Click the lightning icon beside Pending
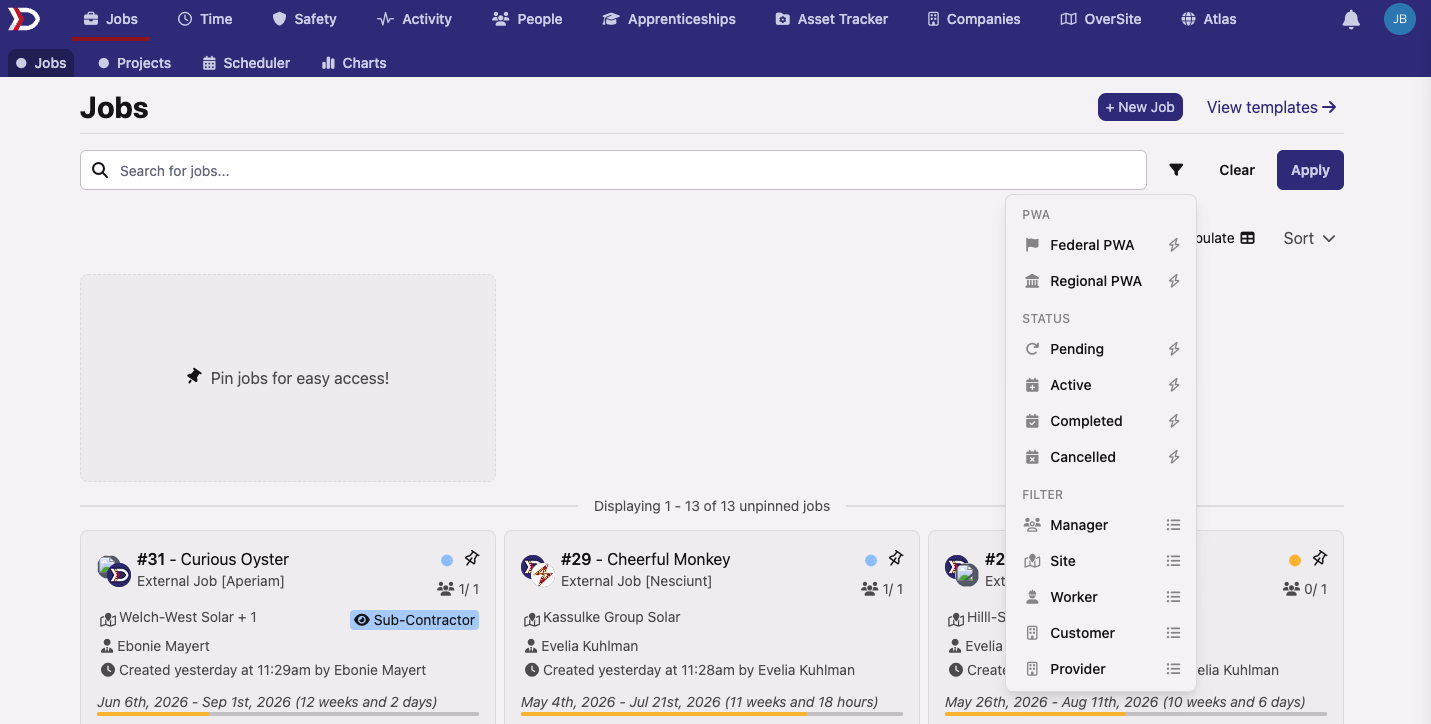 point(1174,349)
